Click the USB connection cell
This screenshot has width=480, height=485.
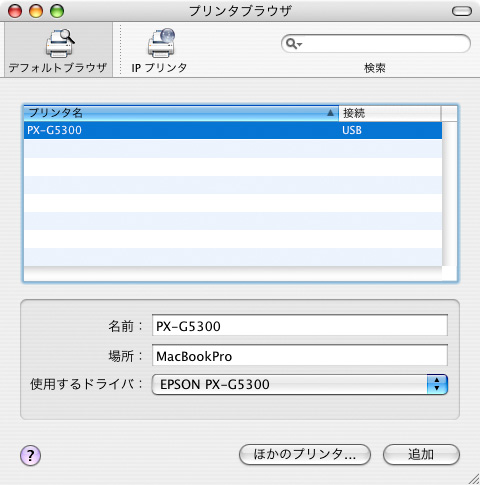(352, 130)
